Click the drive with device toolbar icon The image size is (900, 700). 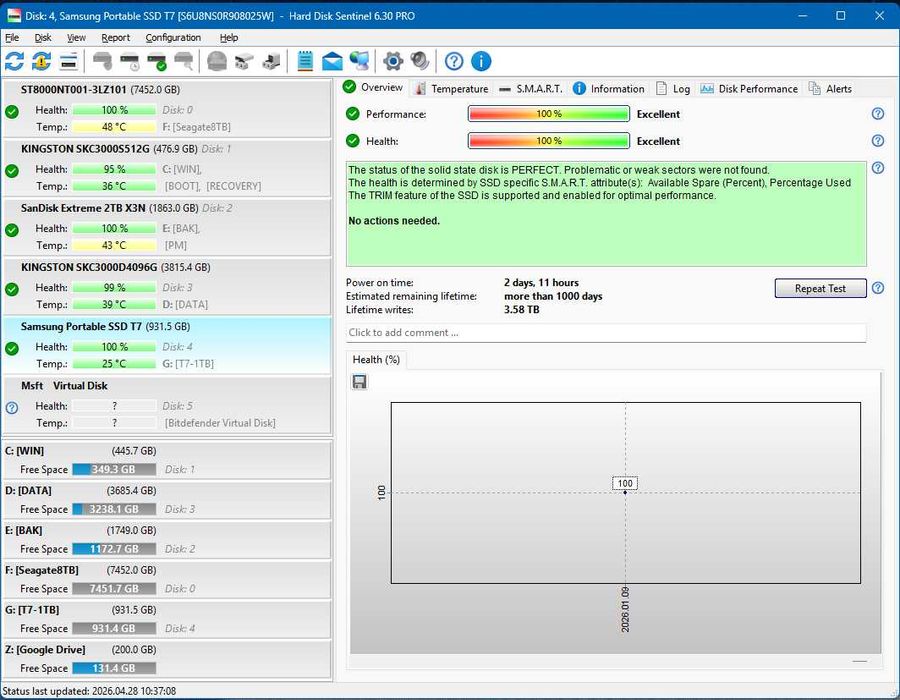(271, 61)
